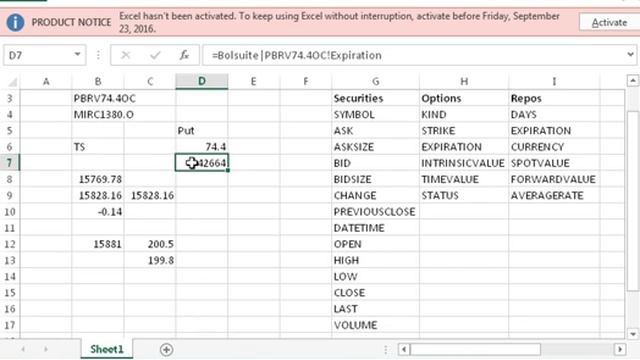Select the PREVIOUSCLOSE cell
Viewport: 640px width, 360px height.
[376, 212]
